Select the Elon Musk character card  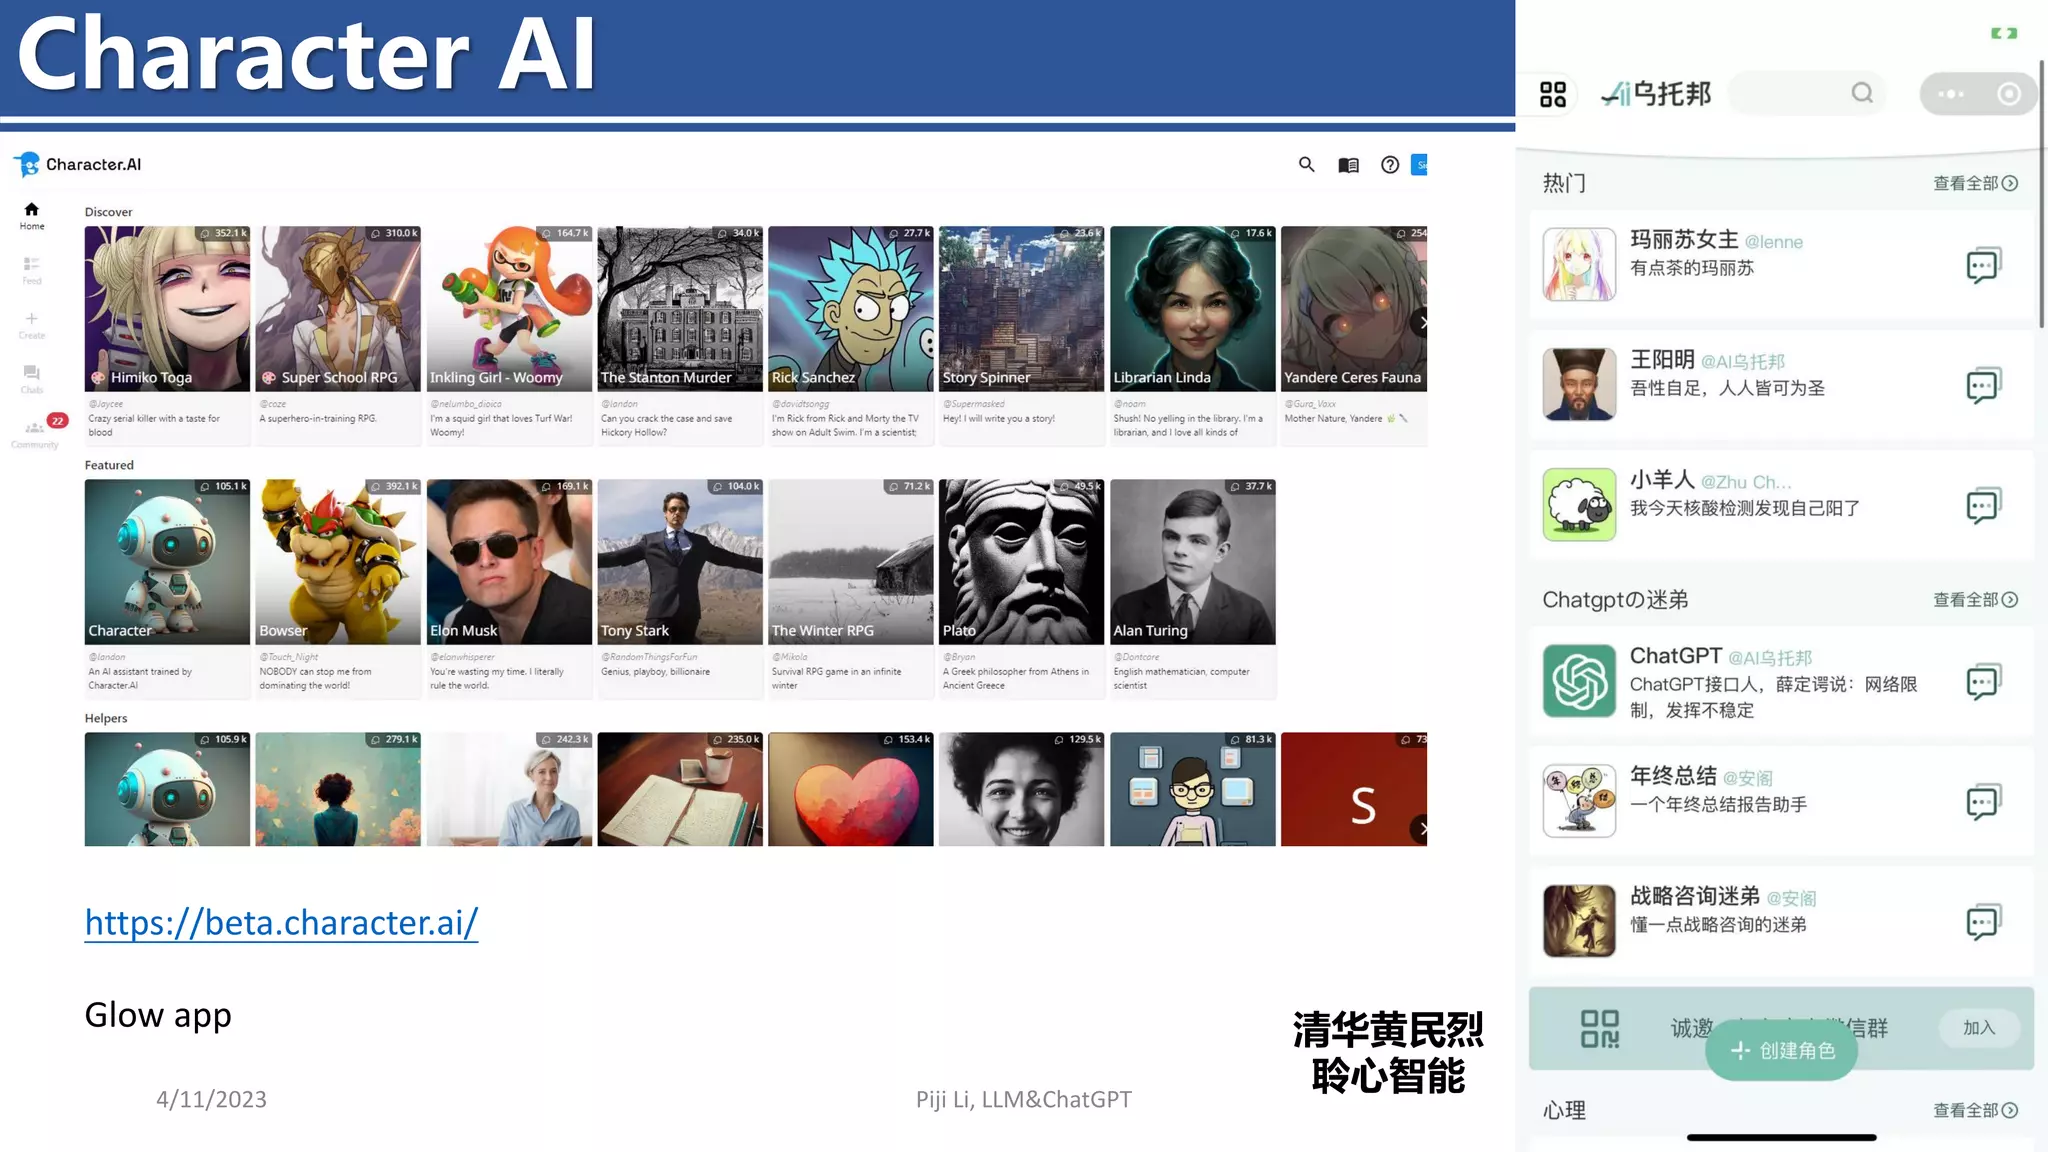coord(509,563)
